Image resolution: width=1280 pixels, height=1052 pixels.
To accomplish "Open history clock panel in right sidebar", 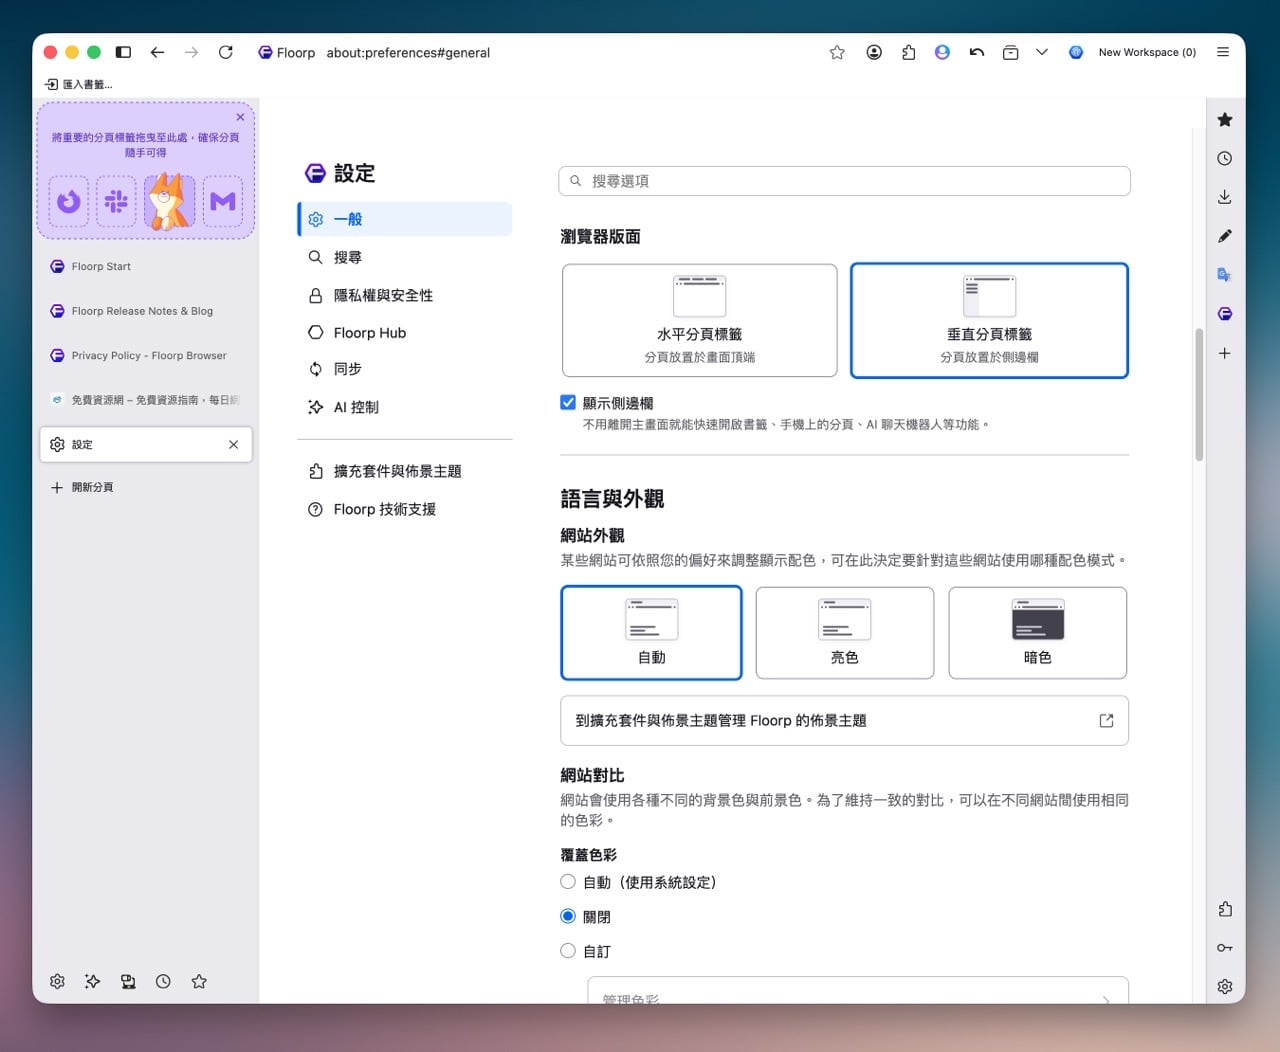I will point(1225,158).
